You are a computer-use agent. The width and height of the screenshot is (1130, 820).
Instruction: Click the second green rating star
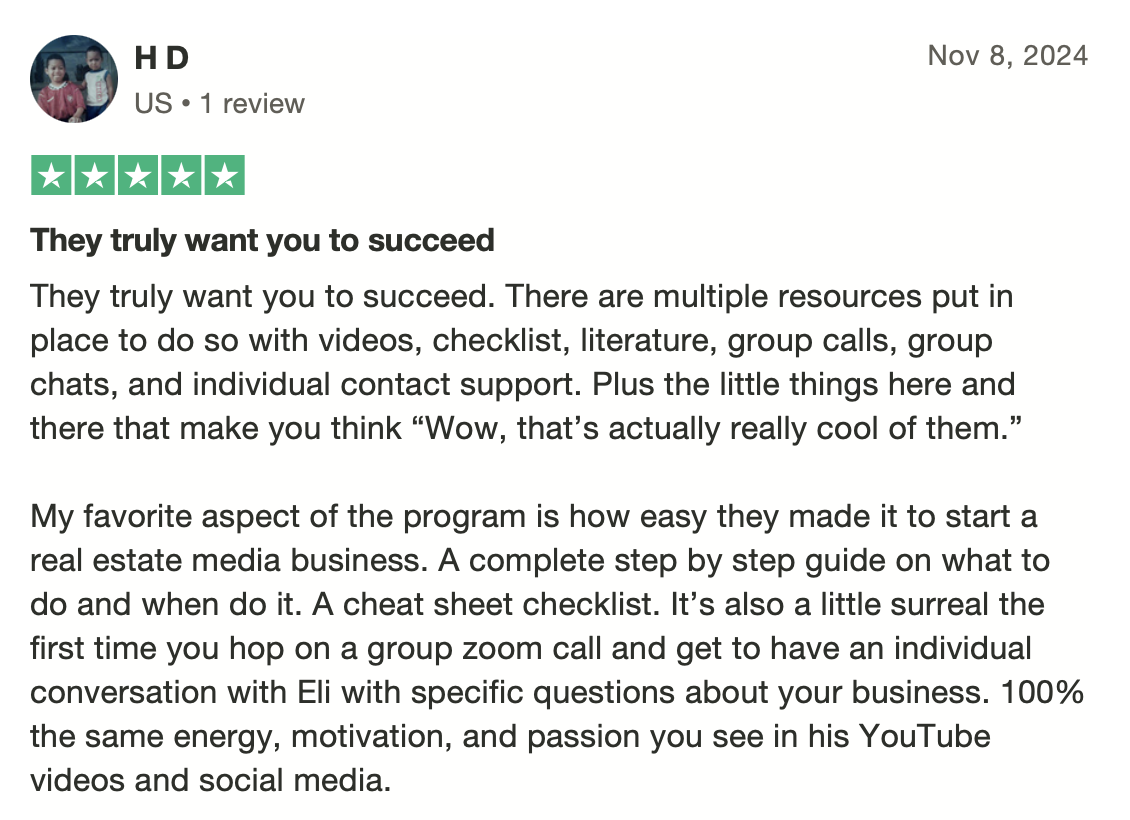[94, 175]
